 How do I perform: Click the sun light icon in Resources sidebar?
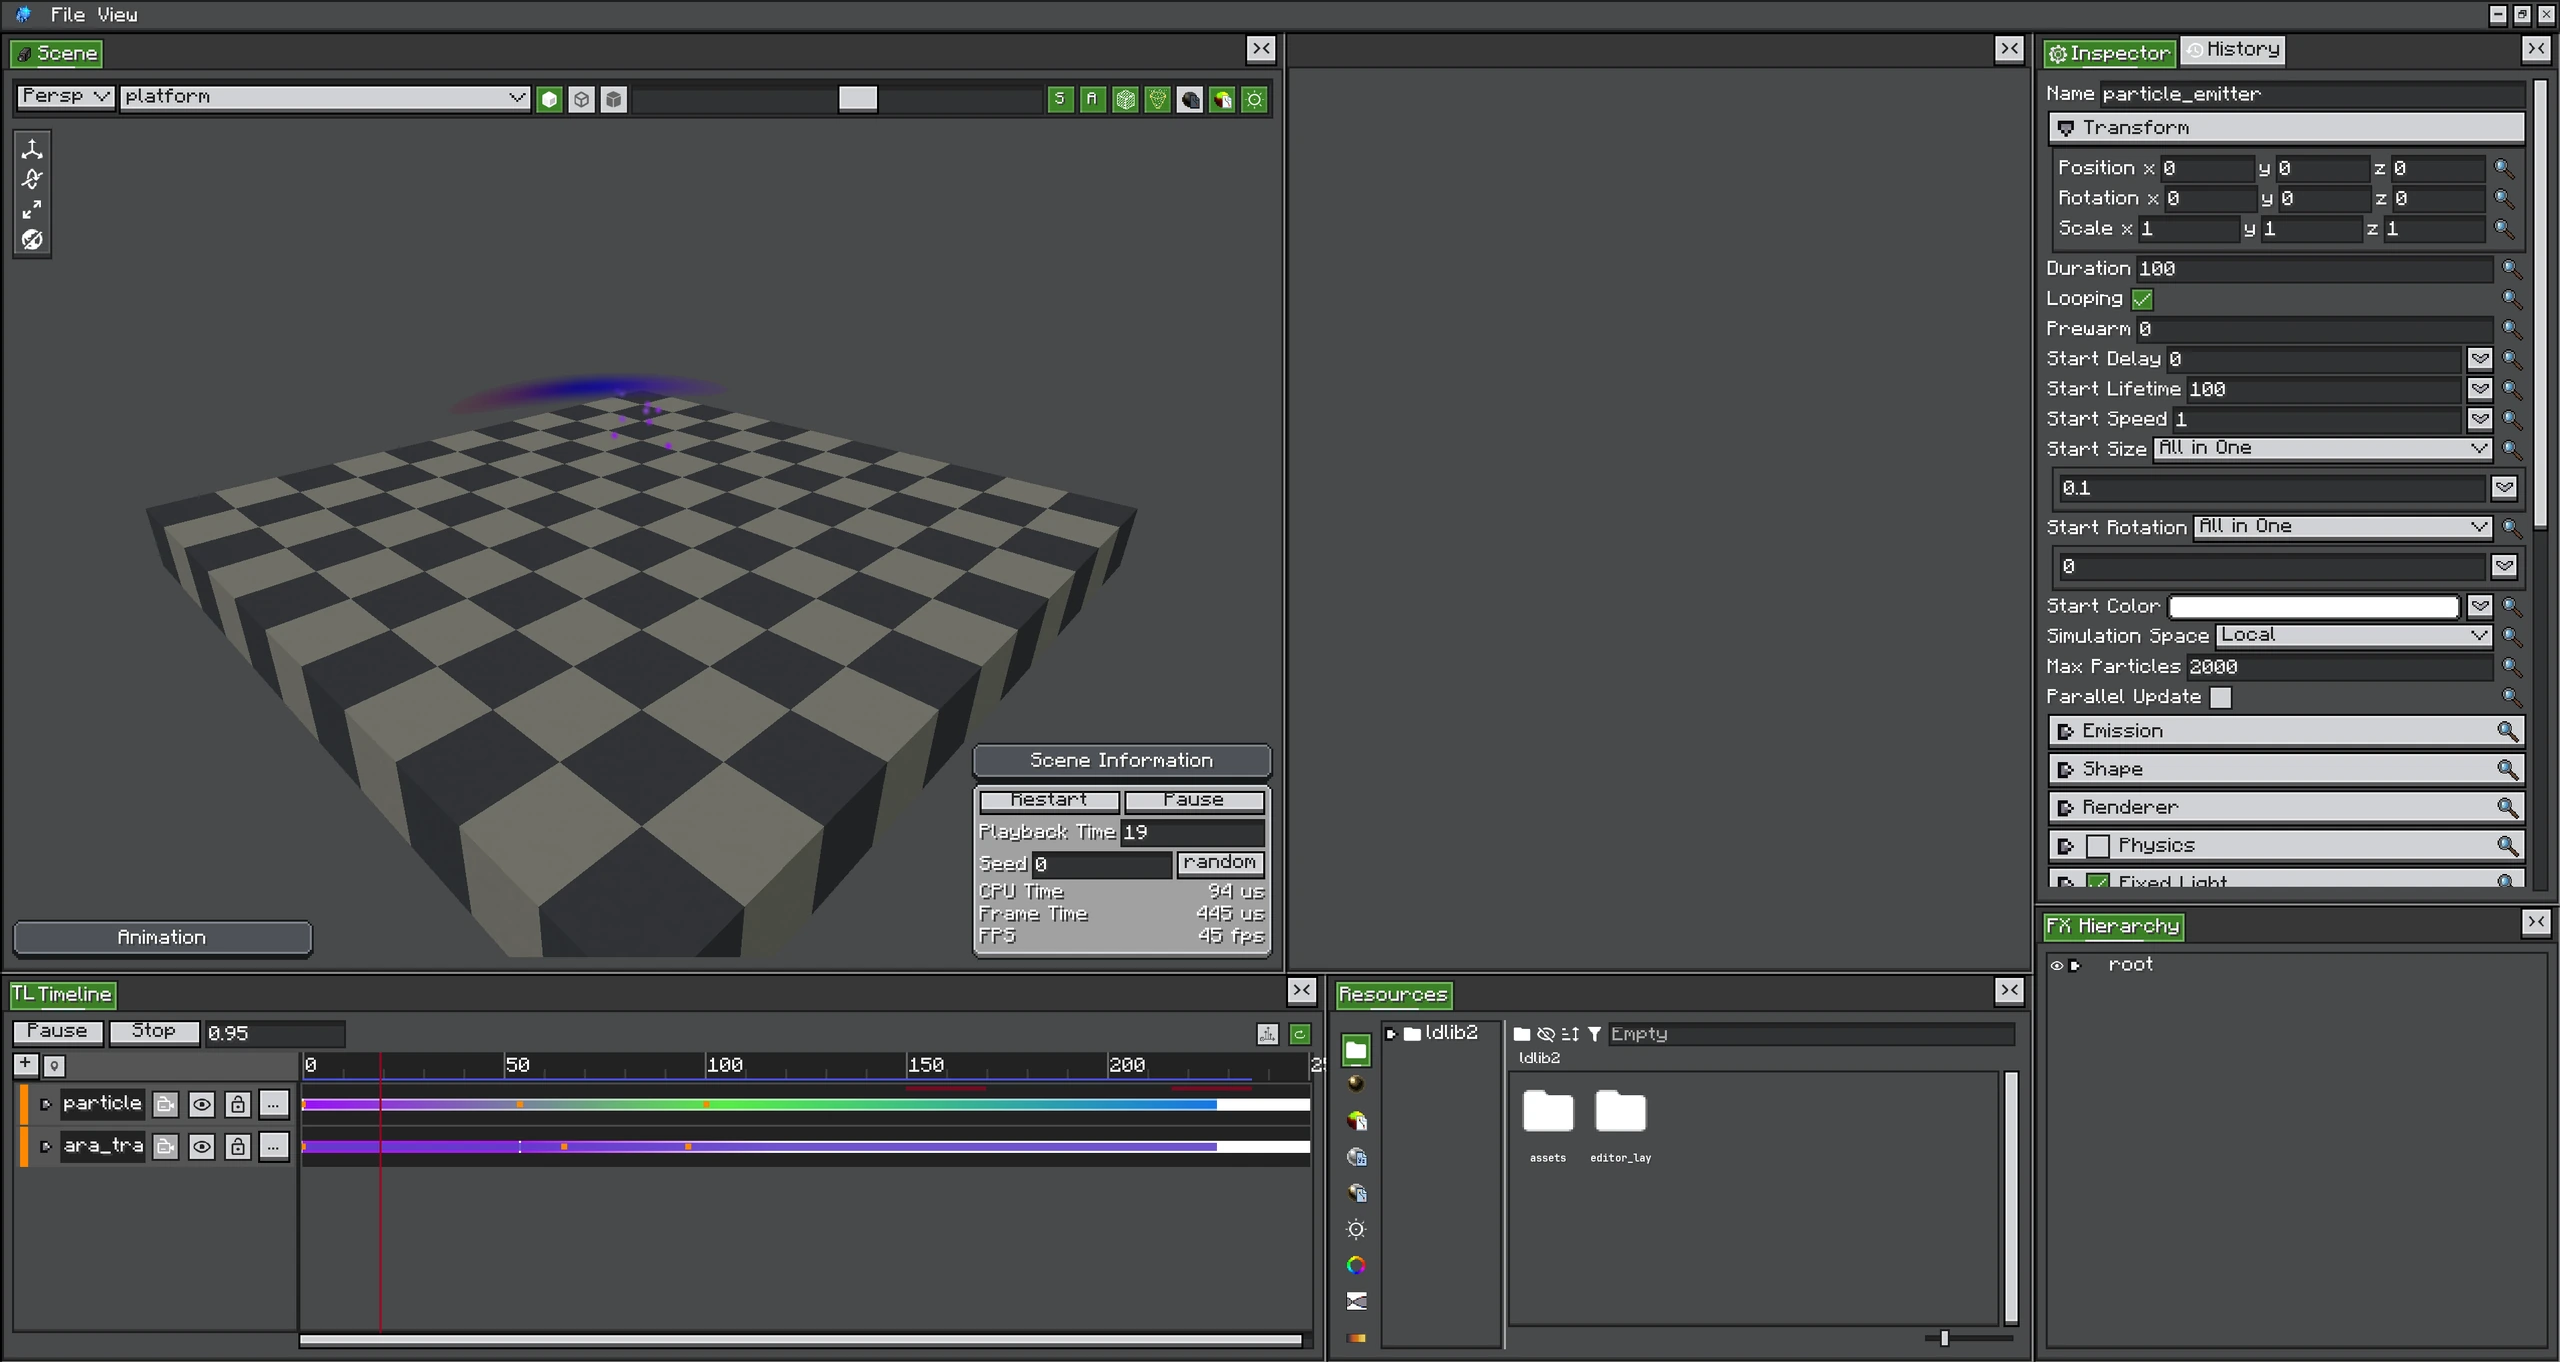[x=1356, y=1229]
